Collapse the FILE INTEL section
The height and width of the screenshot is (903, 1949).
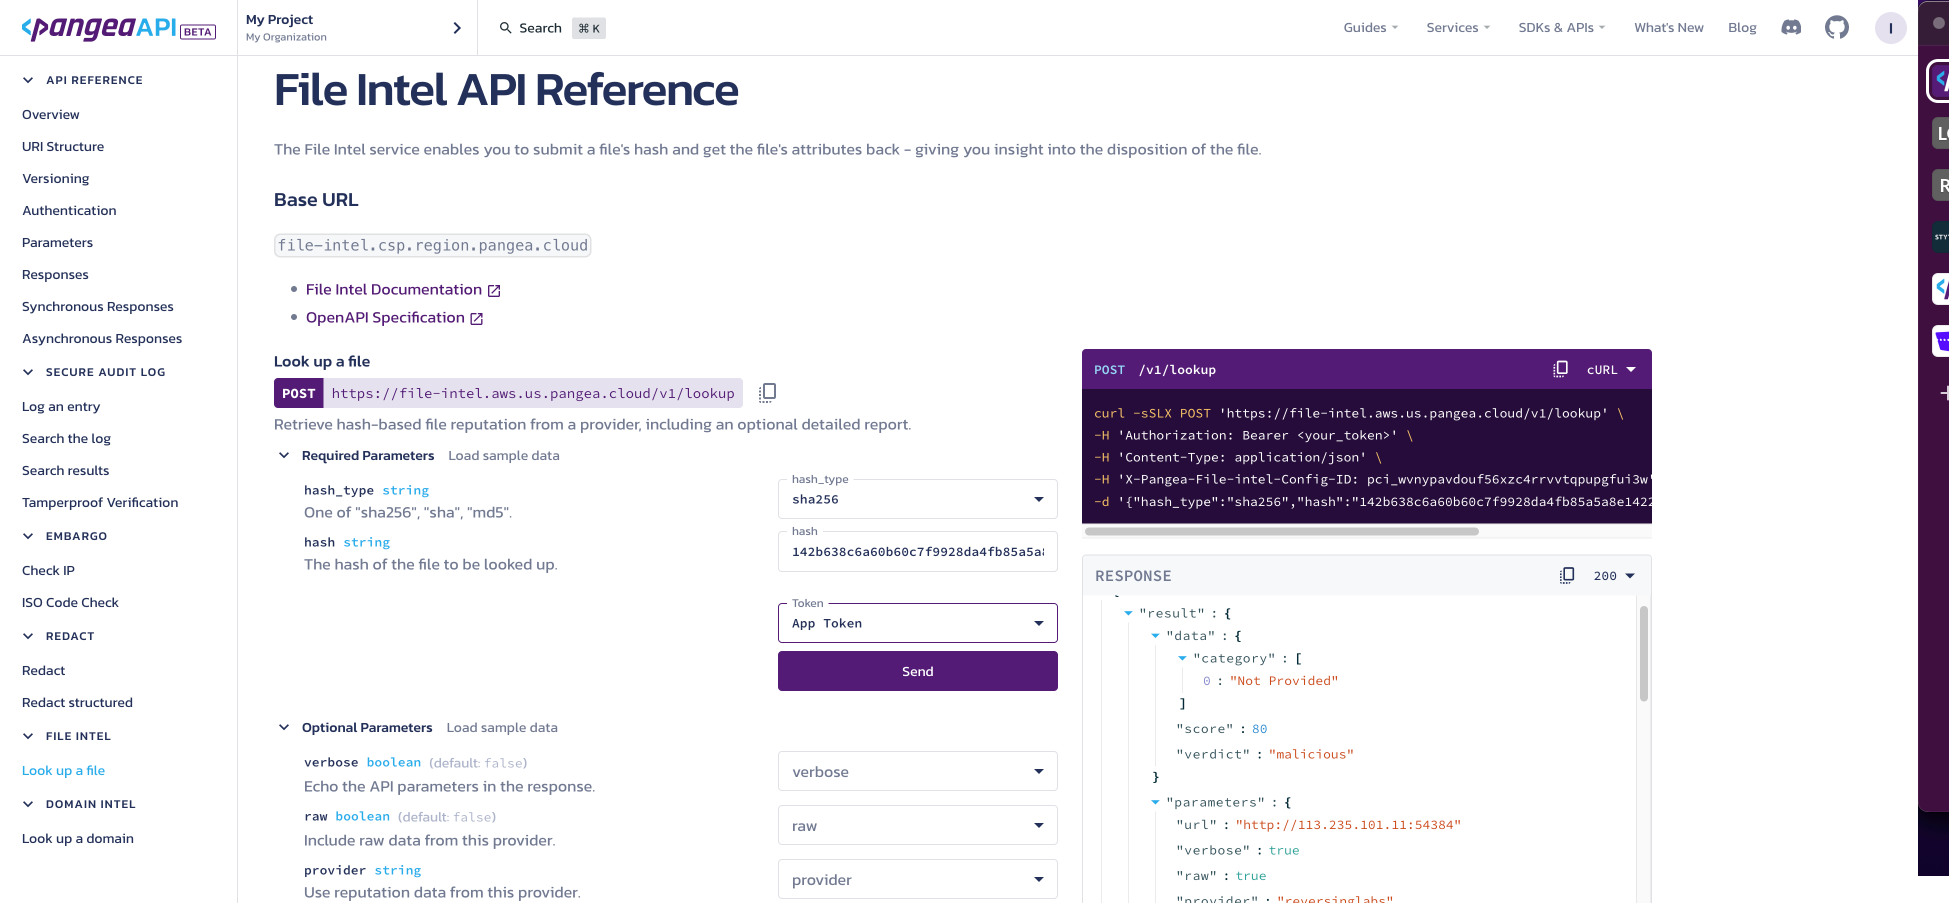(x=28, y=736)
